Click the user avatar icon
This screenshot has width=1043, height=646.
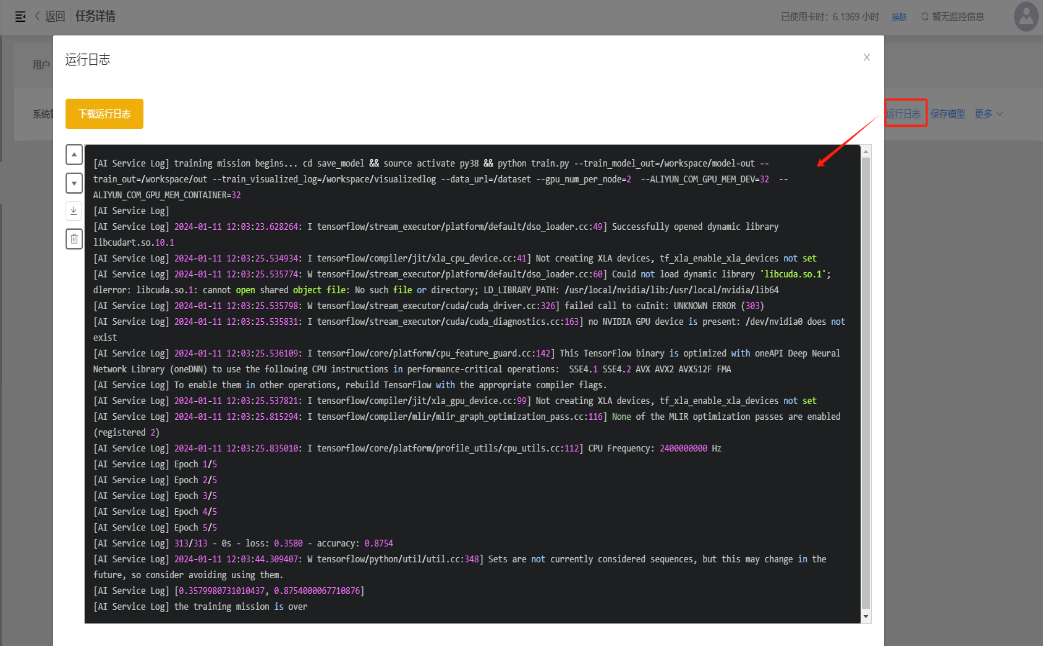click(1026, 16)
